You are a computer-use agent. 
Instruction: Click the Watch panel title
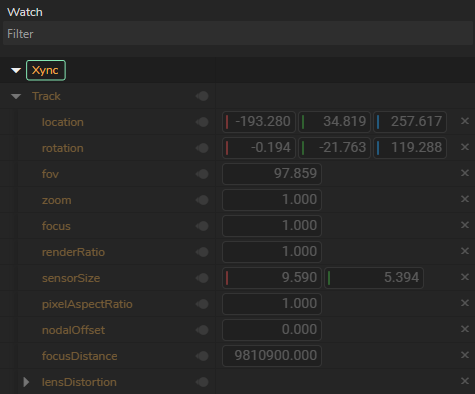click(x=25, y=12)
